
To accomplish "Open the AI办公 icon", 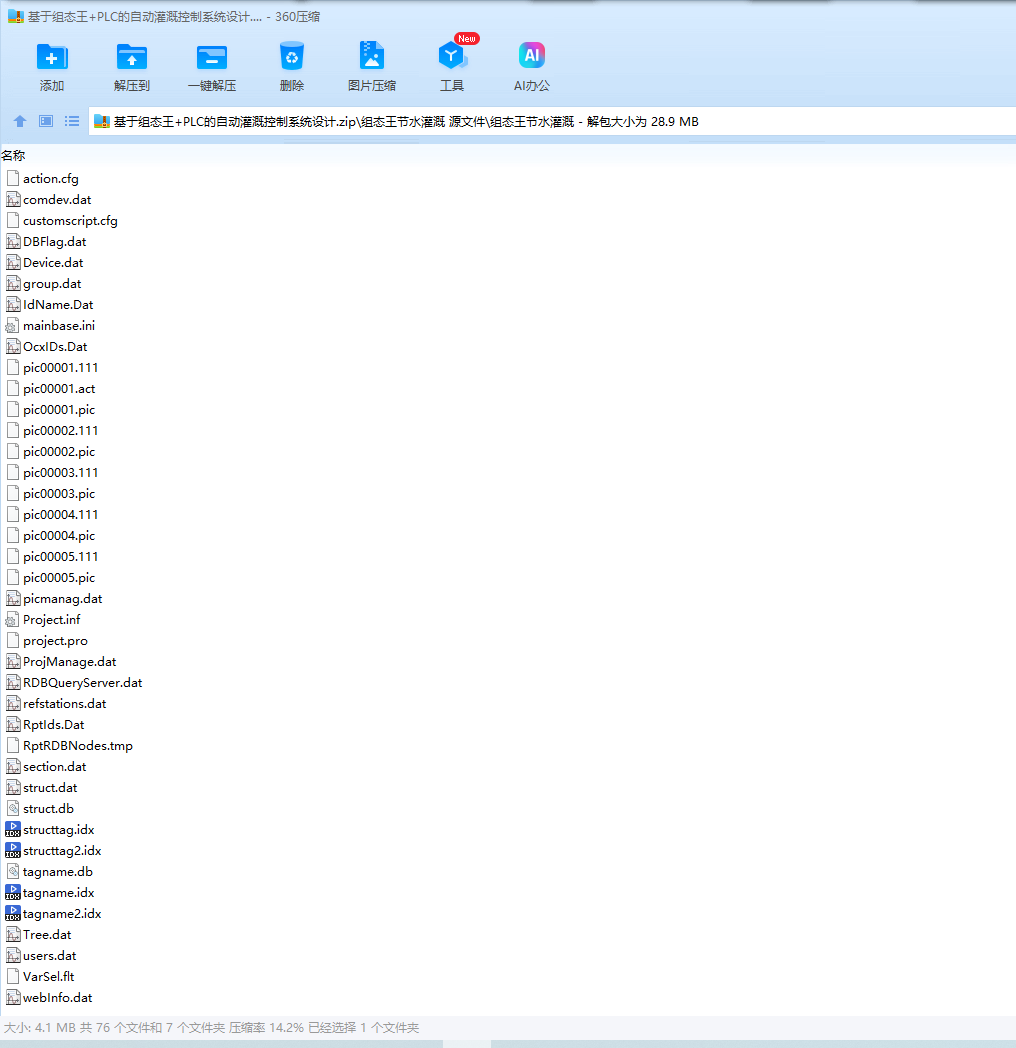I will 532,55.
